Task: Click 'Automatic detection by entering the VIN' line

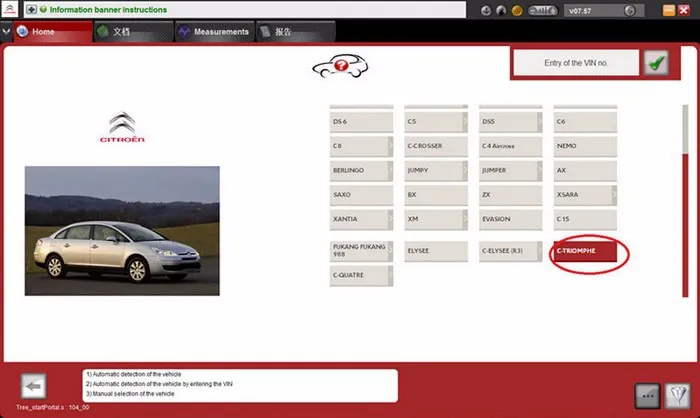Action: coord(159,384)
